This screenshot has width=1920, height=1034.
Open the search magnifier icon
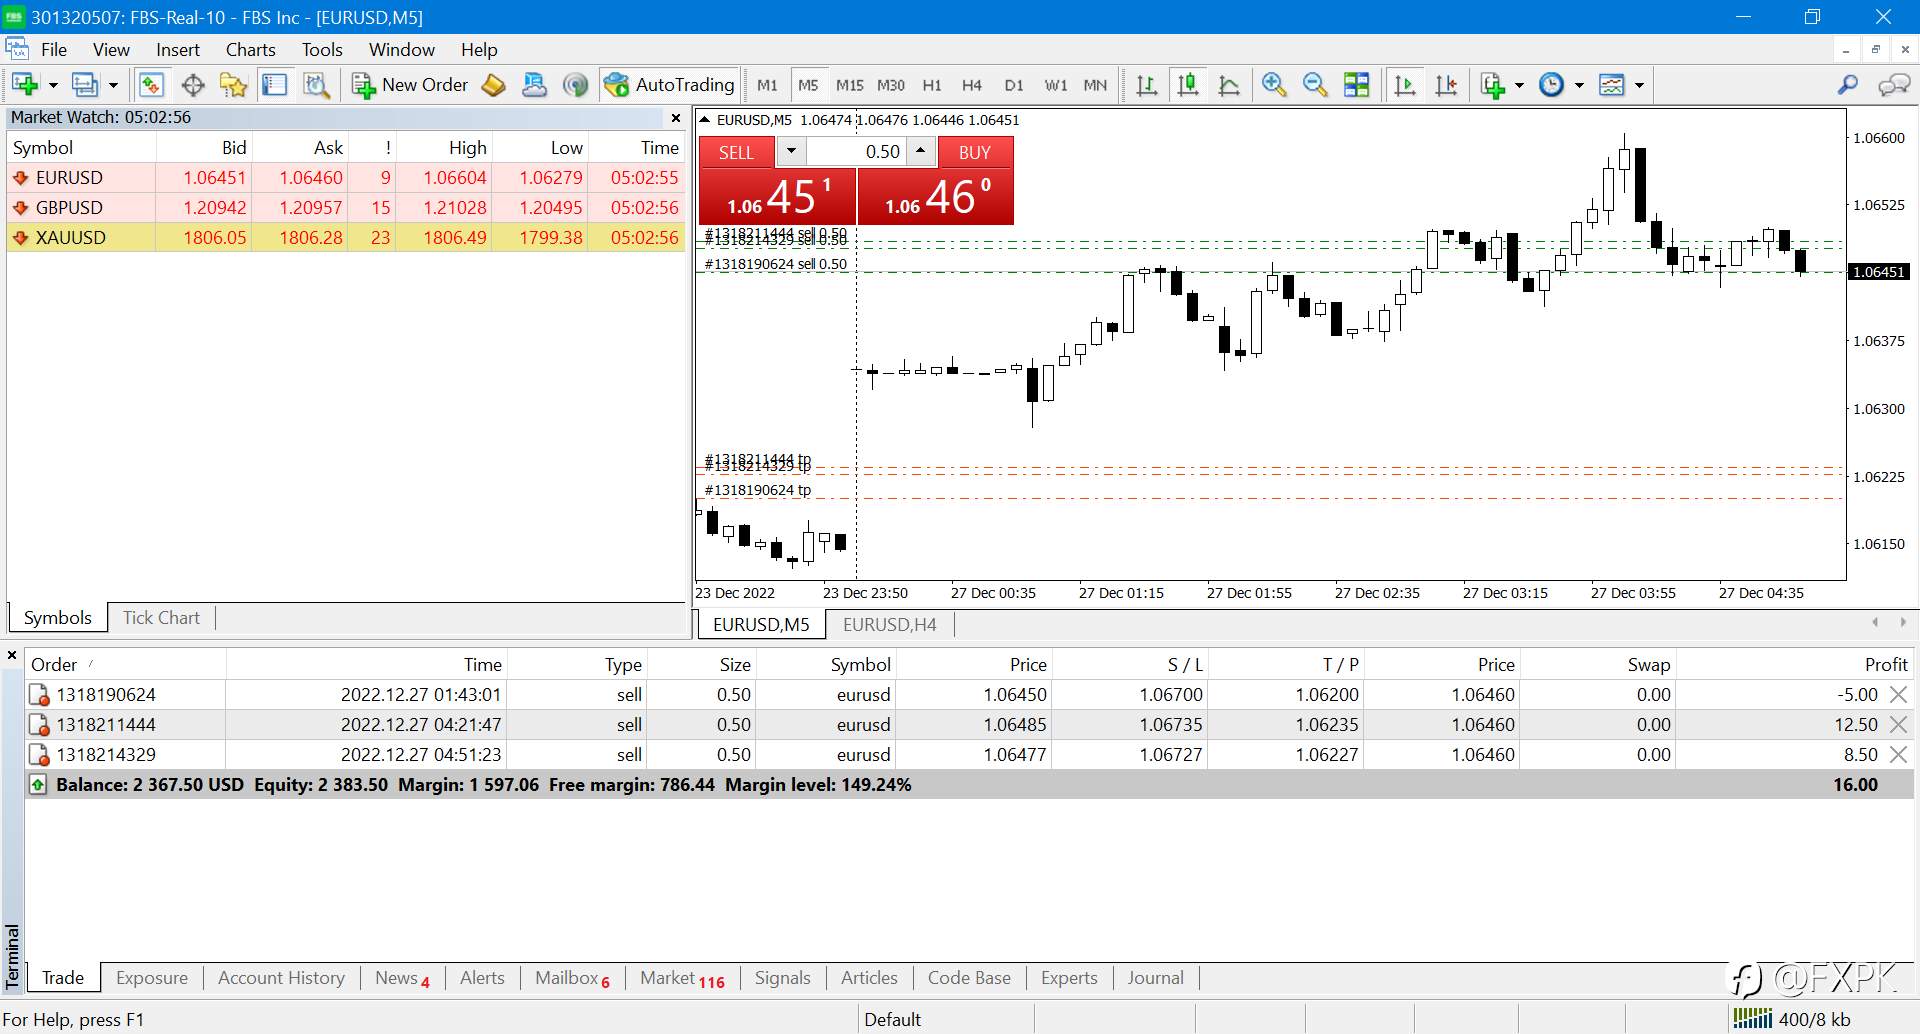pos(1848,85)
